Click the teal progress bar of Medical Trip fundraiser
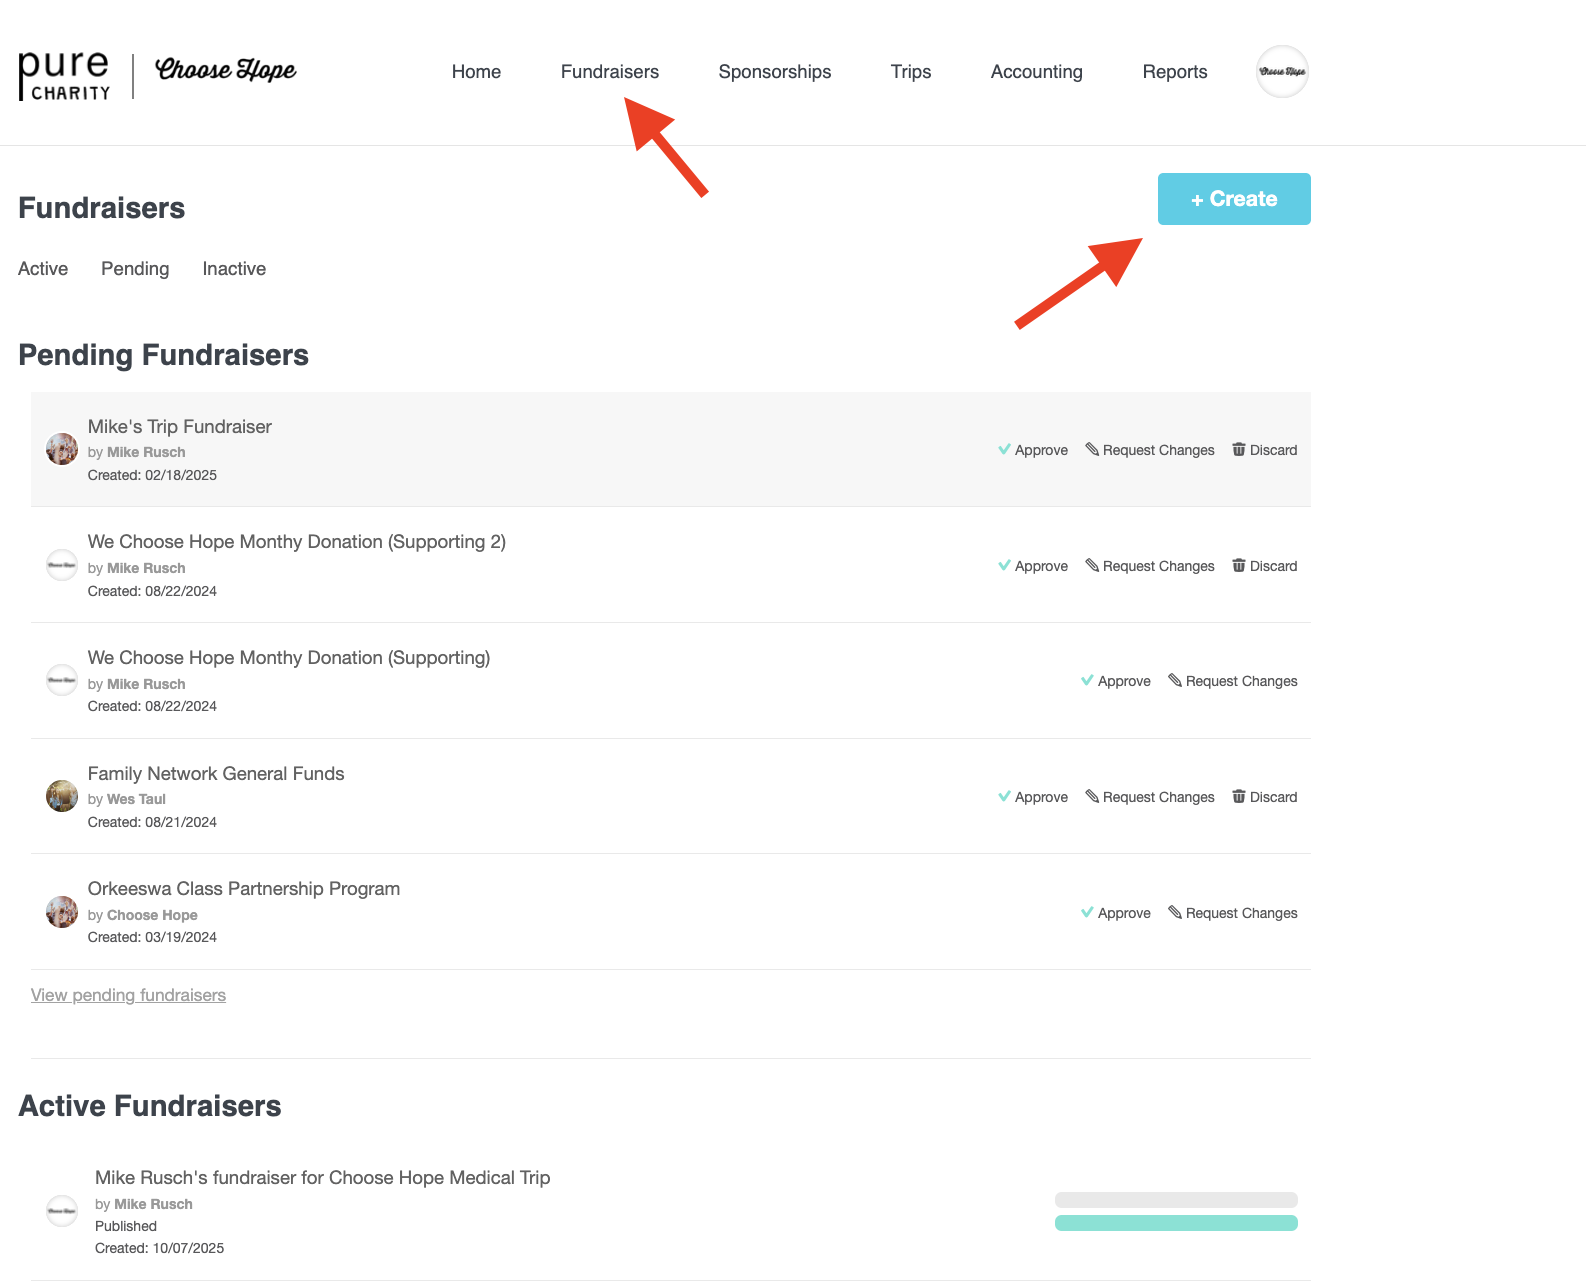Image resolution: width=1586 pixels, height=1286 pixels. tap(1176, 1223)
